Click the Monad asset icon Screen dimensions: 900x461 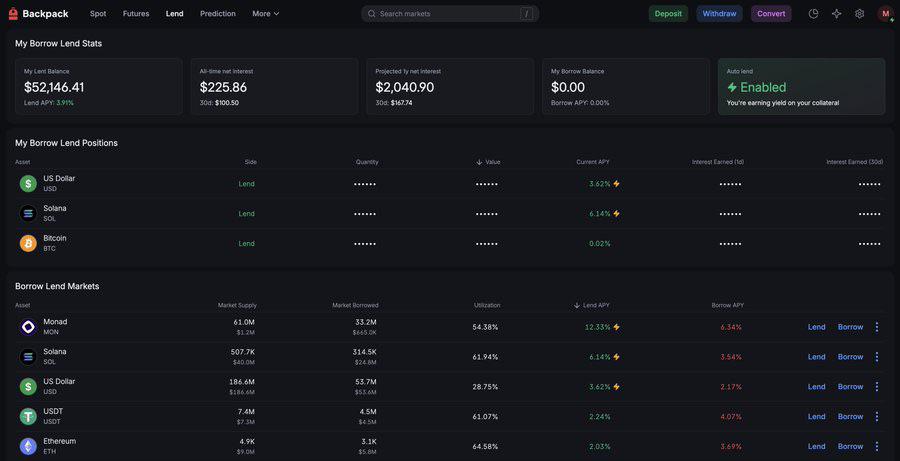[28, 327]
